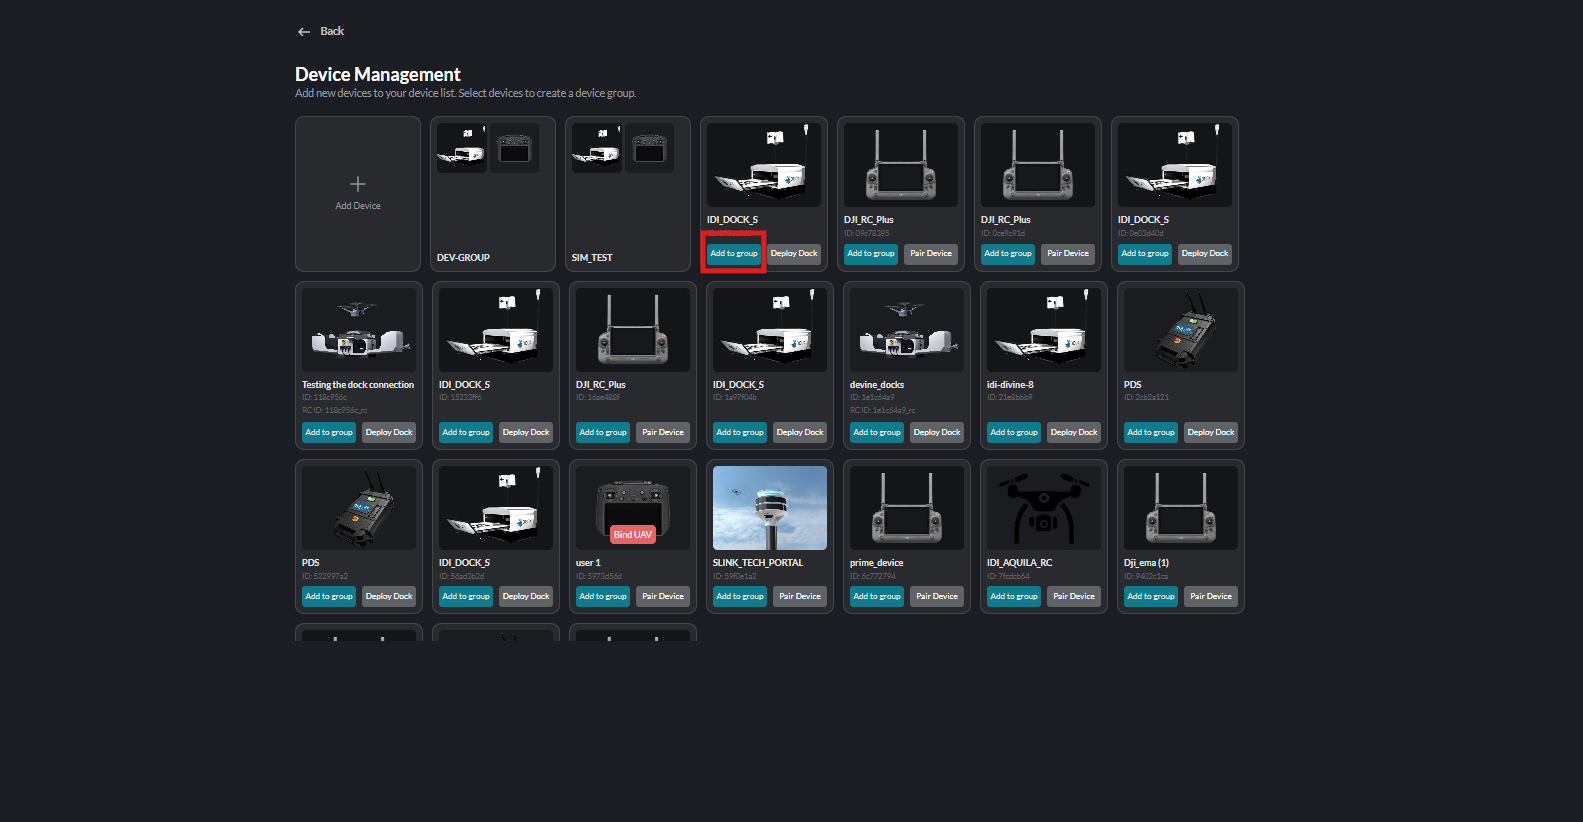Screen dimensions: 1583x822
Task: Add Dji_ema (1) to group
Action: [x=1151, y=597]
